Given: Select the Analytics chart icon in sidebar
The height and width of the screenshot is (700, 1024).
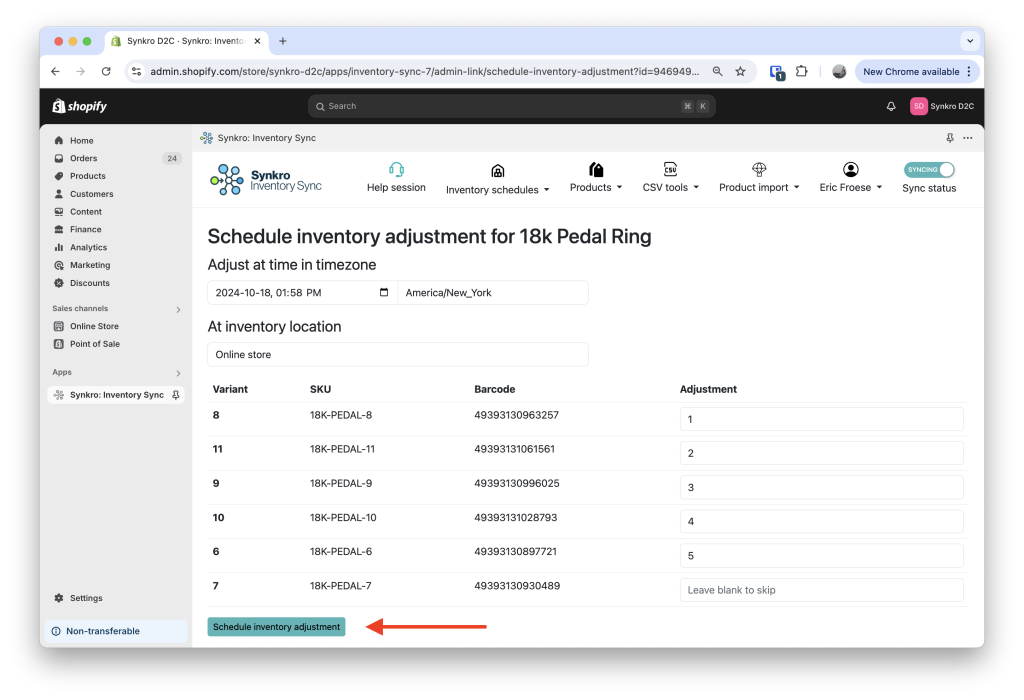Looking at the screenshot, I should coord(60,247).
